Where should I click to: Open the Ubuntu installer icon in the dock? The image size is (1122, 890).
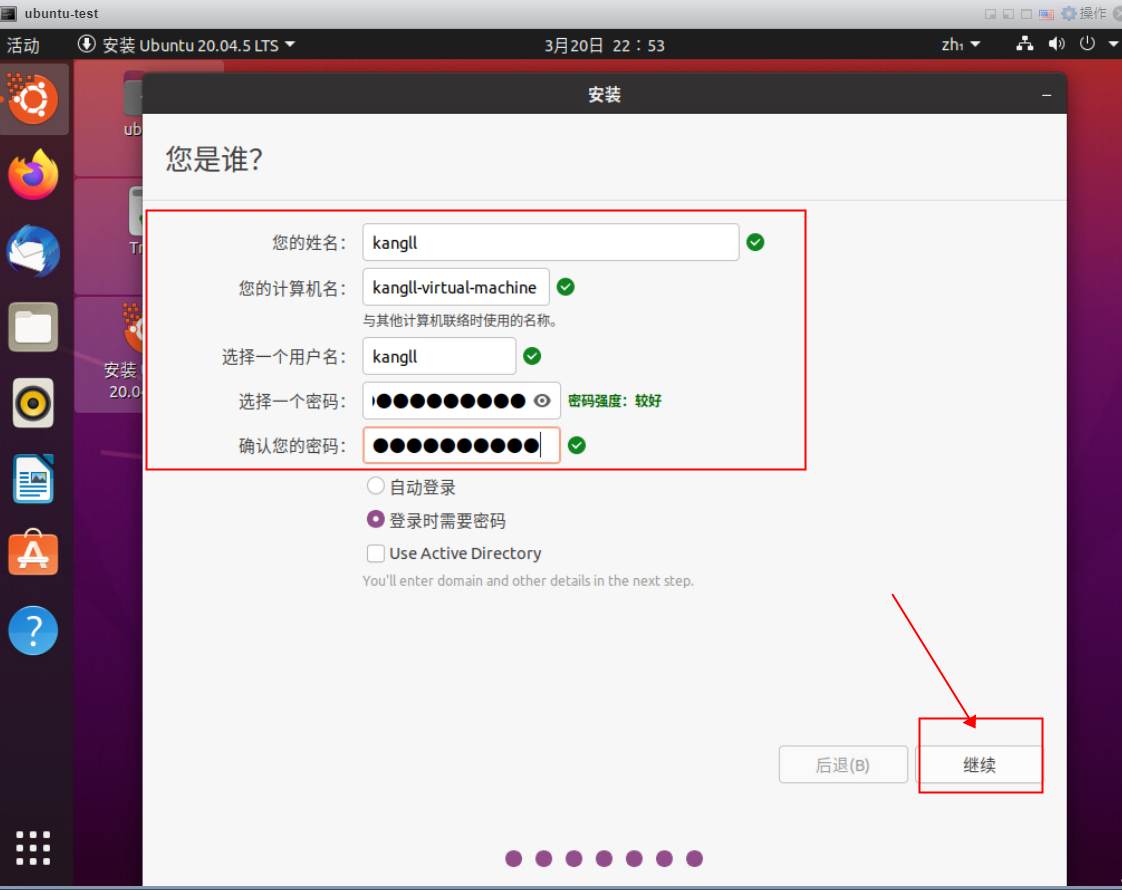pyautogui.click(x=33, y=99)
